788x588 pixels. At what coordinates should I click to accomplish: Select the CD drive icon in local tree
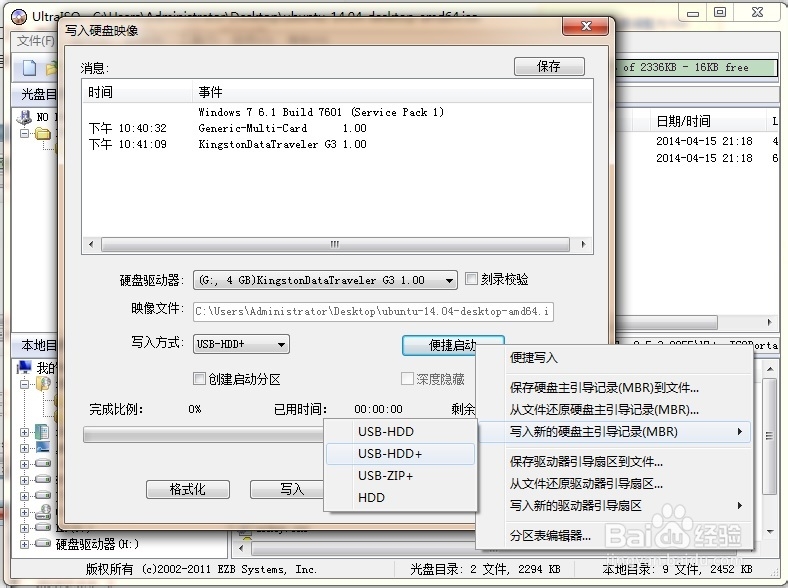(x=43, y=512)
